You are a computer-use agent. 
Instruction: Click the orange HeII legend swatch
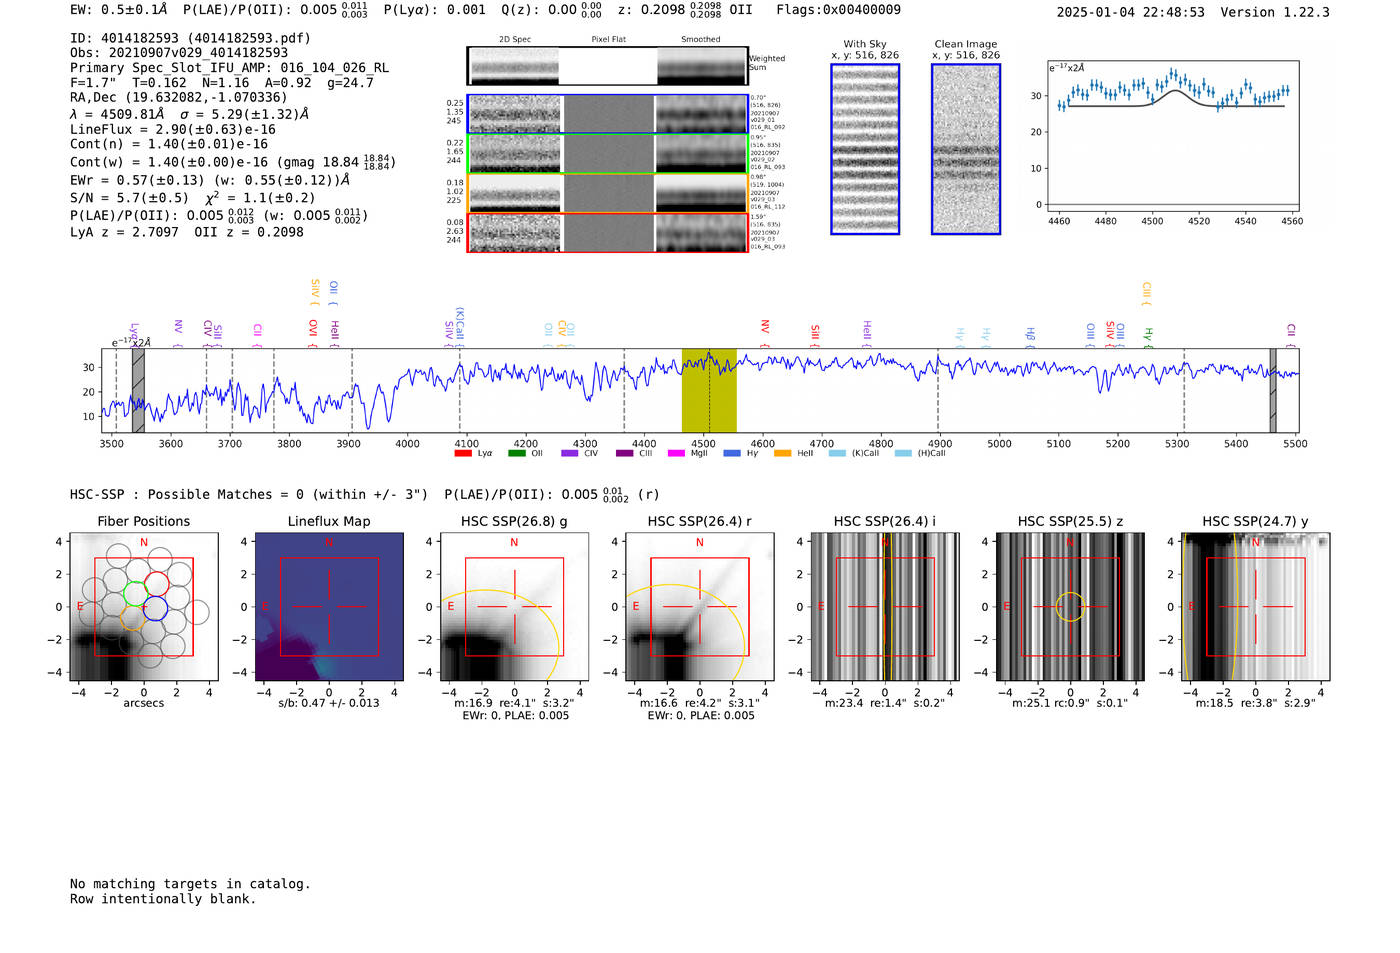(x=783, y=454)
